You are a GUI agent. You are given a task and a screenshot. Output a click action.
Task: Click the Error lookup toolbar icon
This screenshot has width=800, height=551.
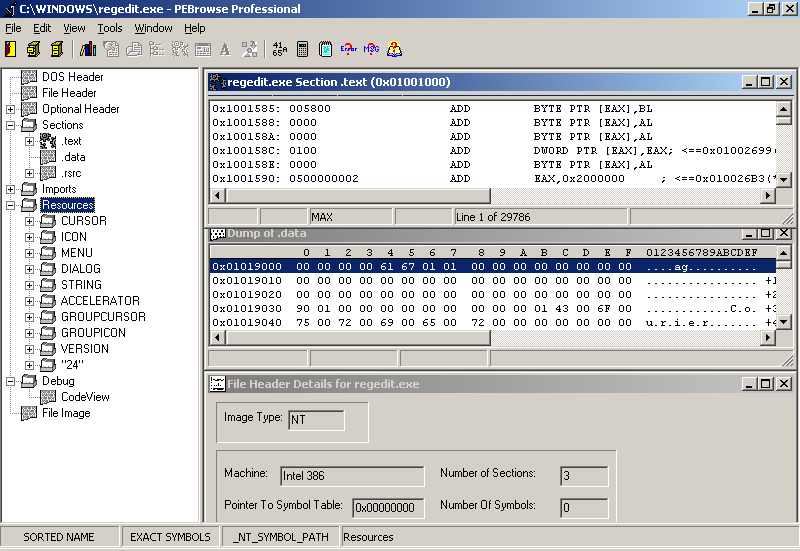click(x=348, y=49)
